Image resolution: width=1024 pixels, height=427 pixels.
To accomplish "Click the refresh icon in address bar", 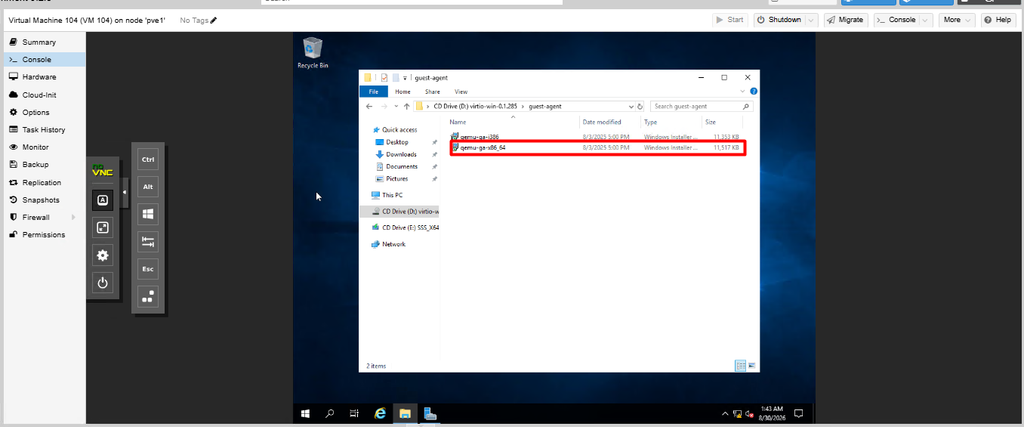I will click(x=640, y=106).
